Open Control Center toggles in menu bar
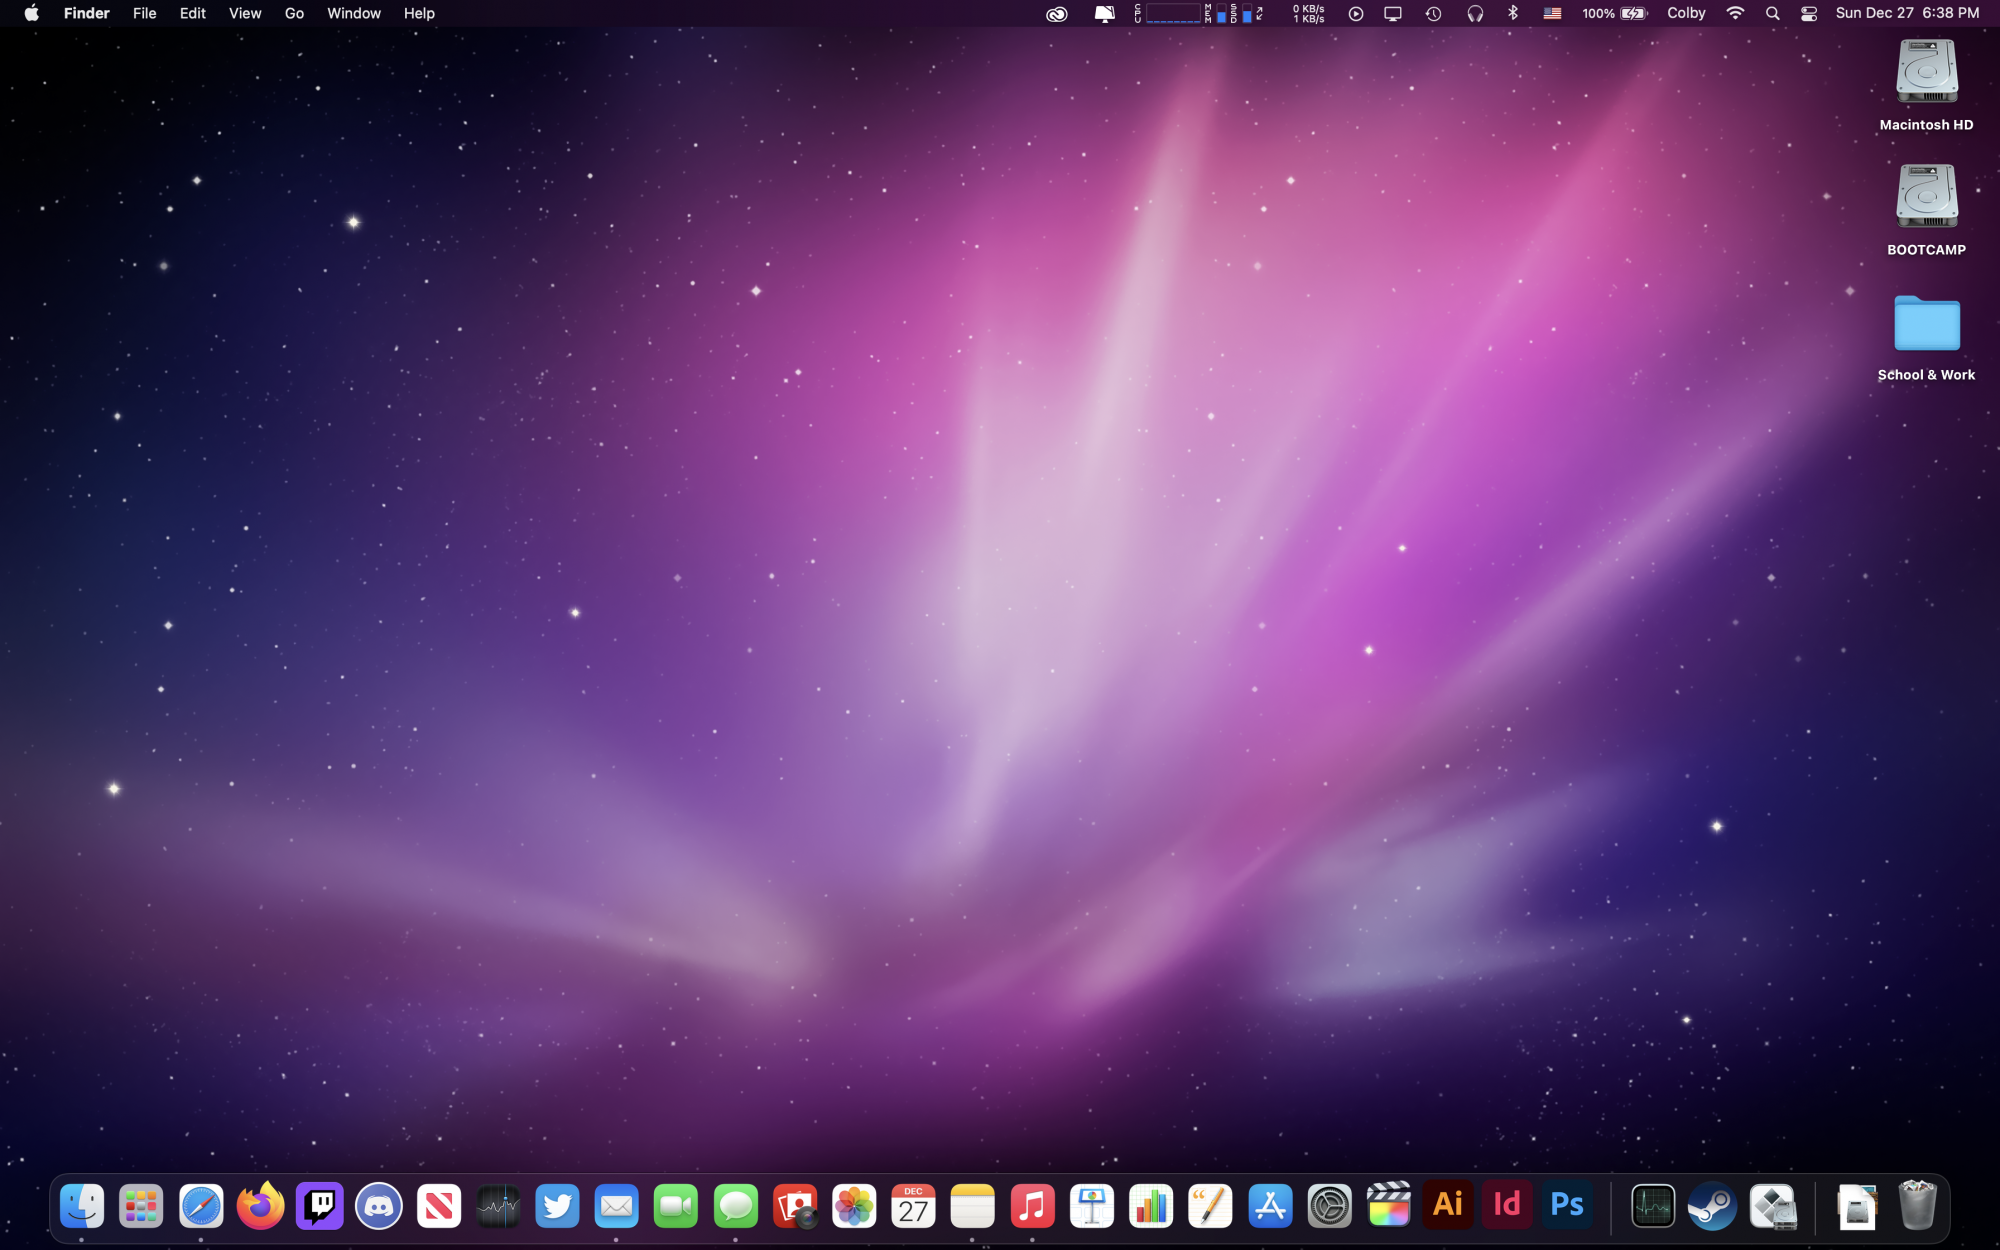This screenshot has width=2000, height=1250. point(1809,13)
